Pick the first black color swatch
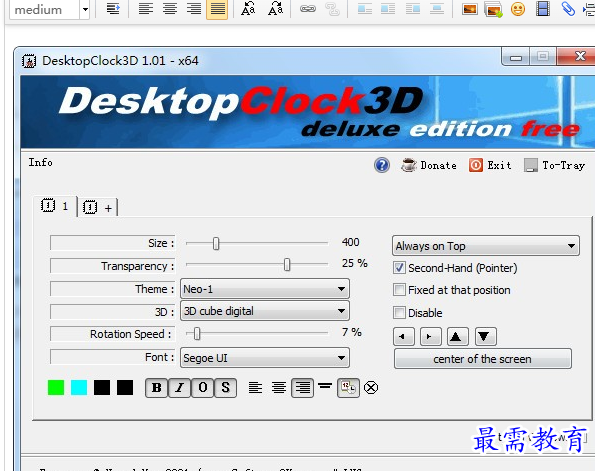The image size is (595, 471). pos(102,388)
